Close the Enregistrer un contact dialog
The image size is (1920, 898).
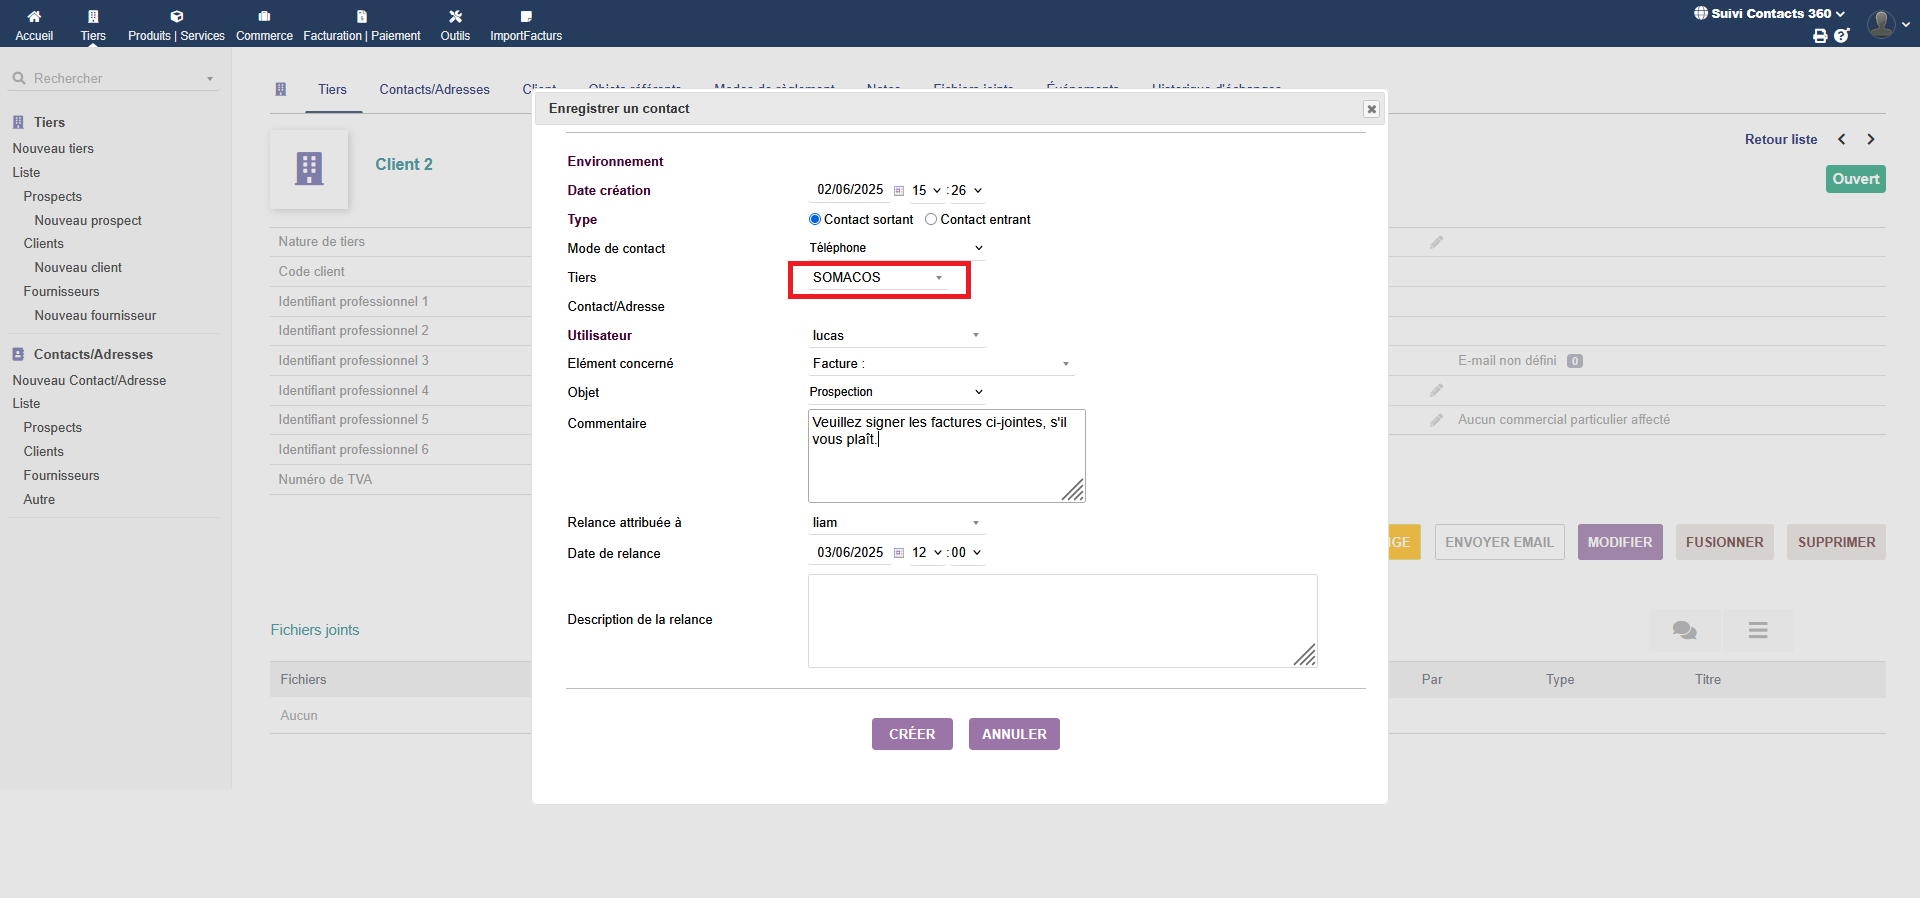point(1371,109)
